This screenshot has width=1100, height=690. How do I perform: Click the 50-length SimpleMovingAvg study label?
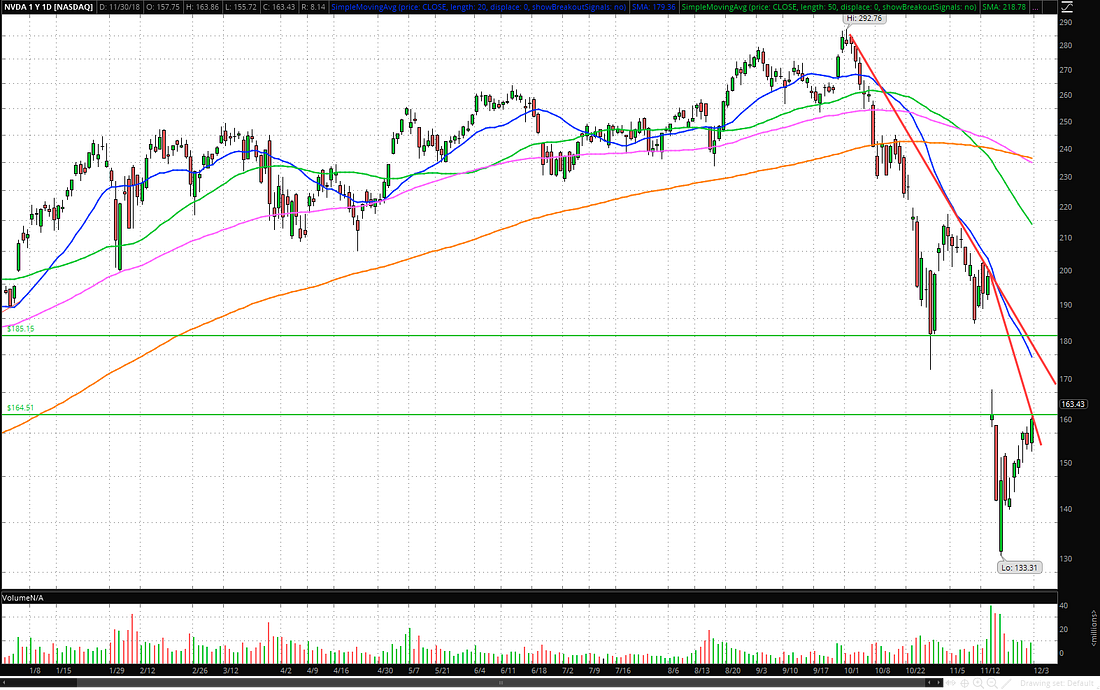tap(829, 7)
